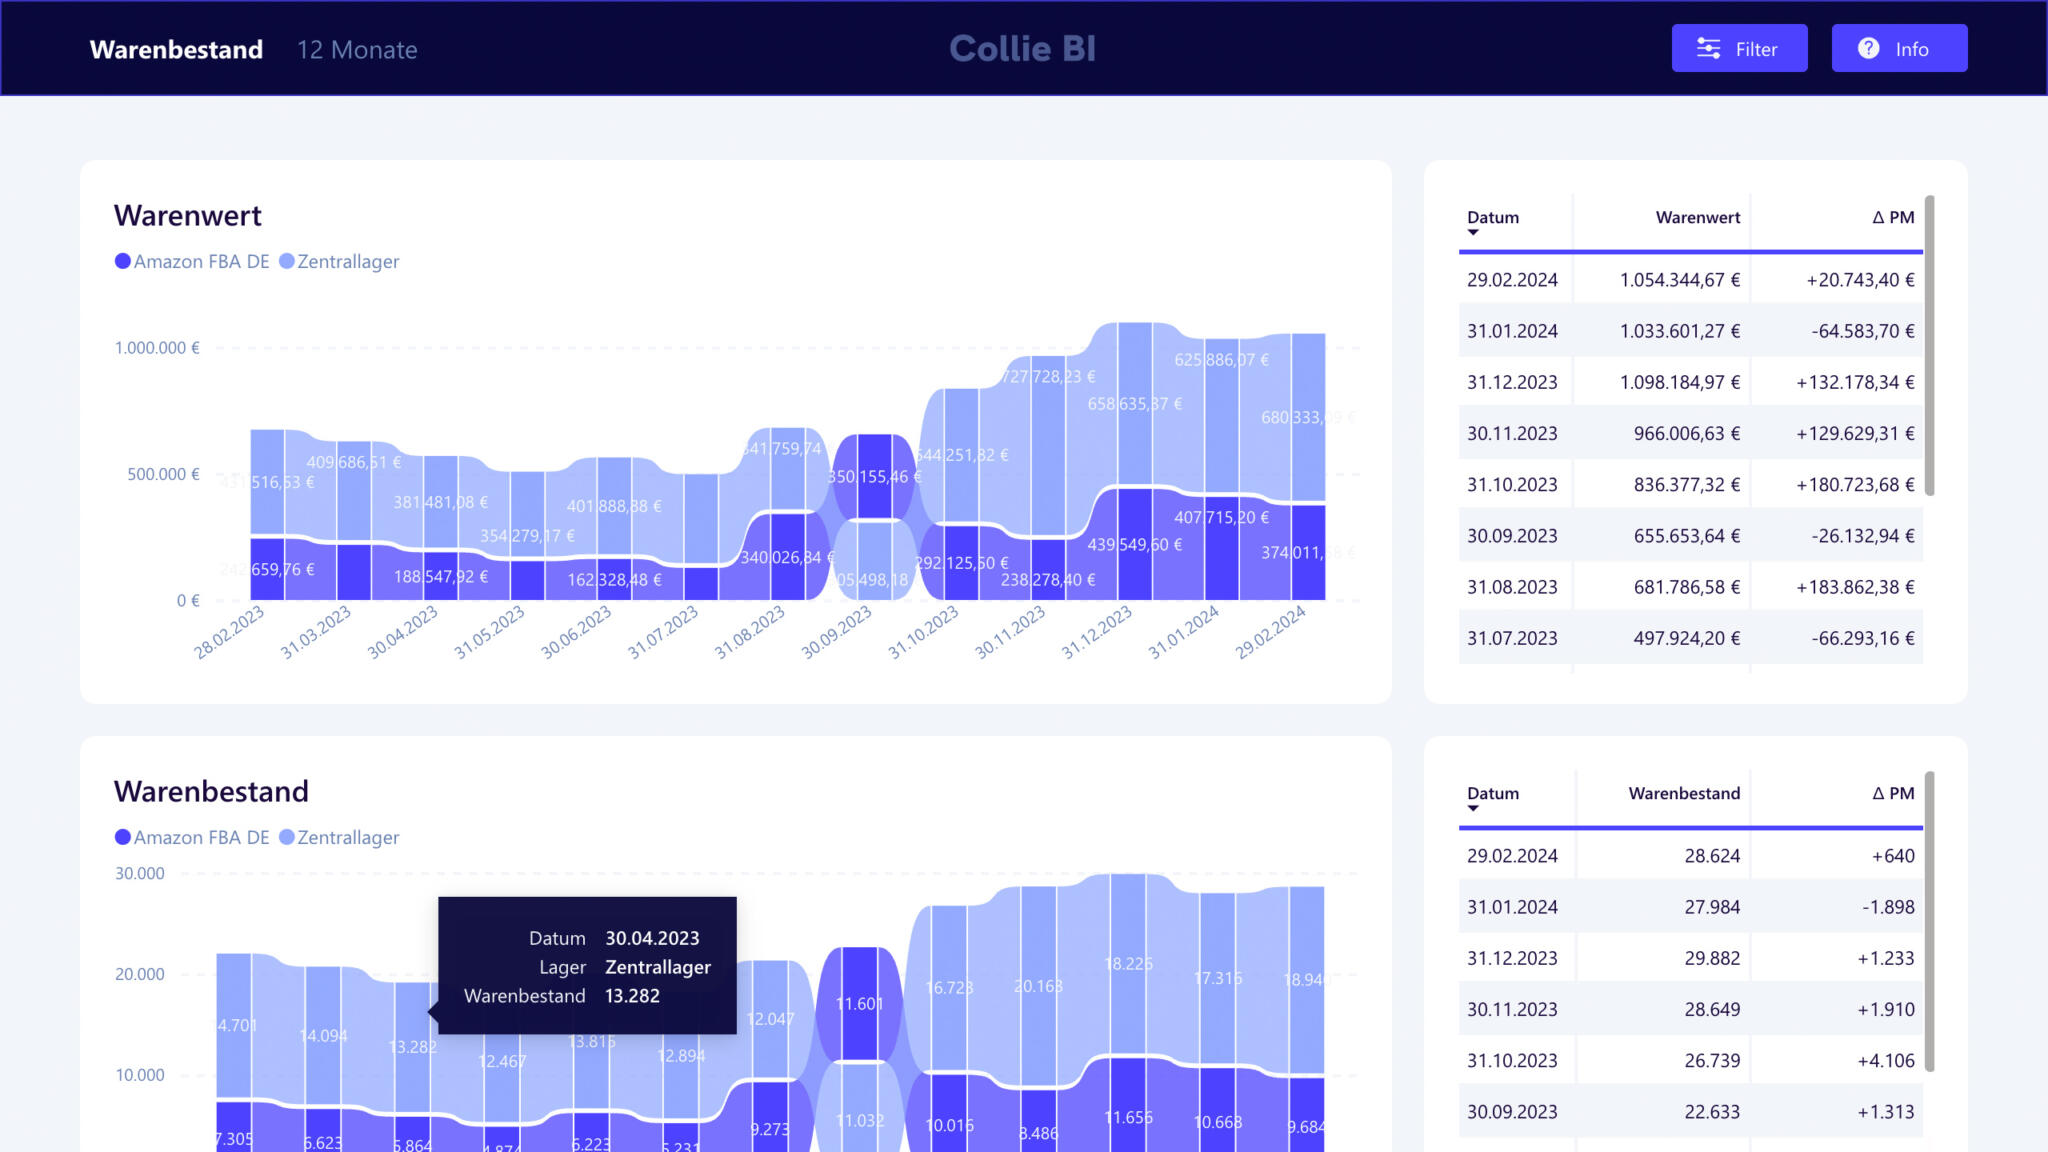
Task: Sort Warenbestand table by Datum column
Action: point(1493,794)
